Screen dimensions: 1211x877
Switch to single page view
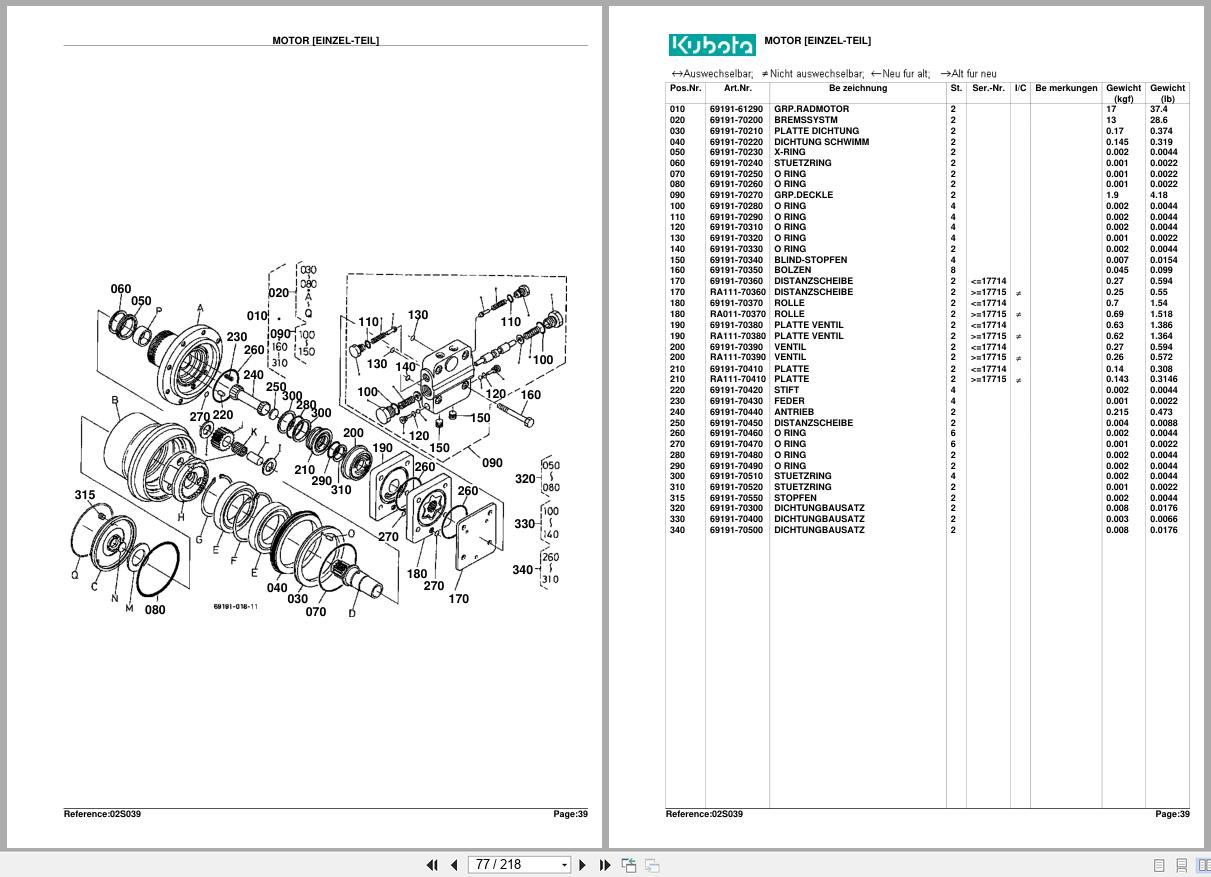coord(1159,865)
